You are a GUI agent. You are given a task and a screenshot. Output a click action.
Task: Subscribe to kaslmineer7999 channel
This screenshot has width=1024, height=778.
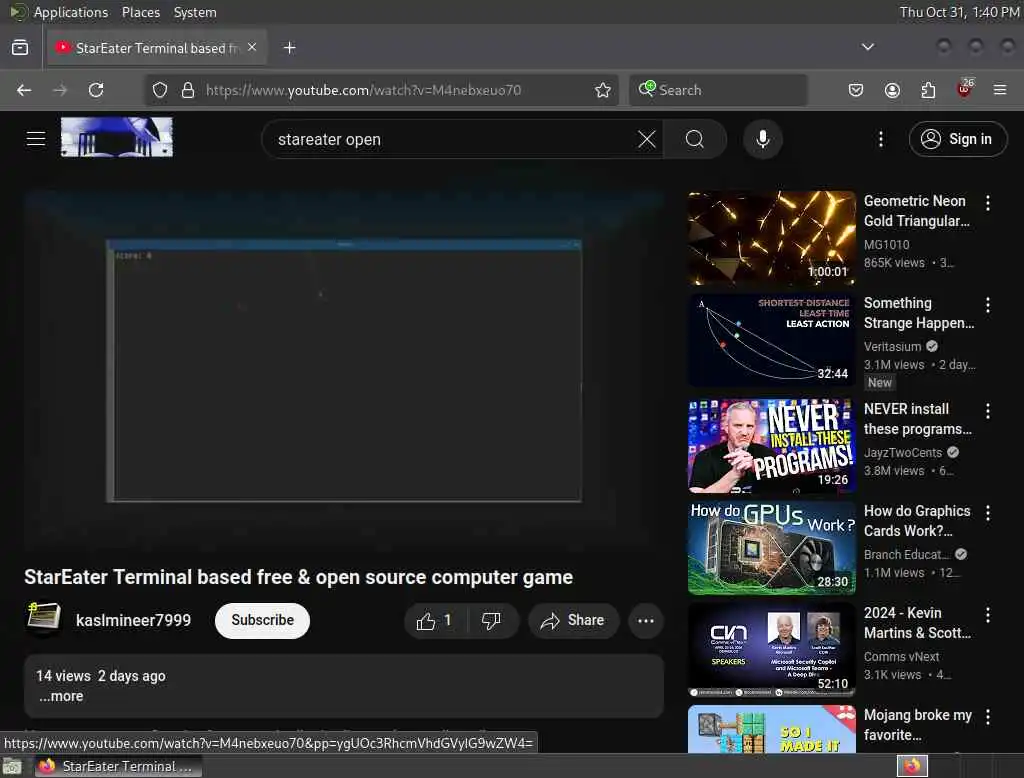[263, 621]
